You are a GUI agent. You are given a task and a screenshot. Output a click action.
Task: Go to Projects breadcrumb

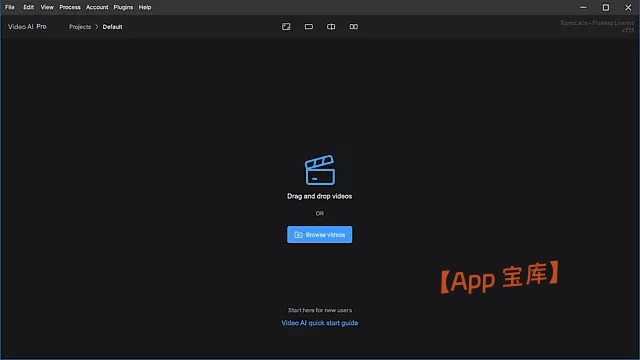tap(80, 27)
